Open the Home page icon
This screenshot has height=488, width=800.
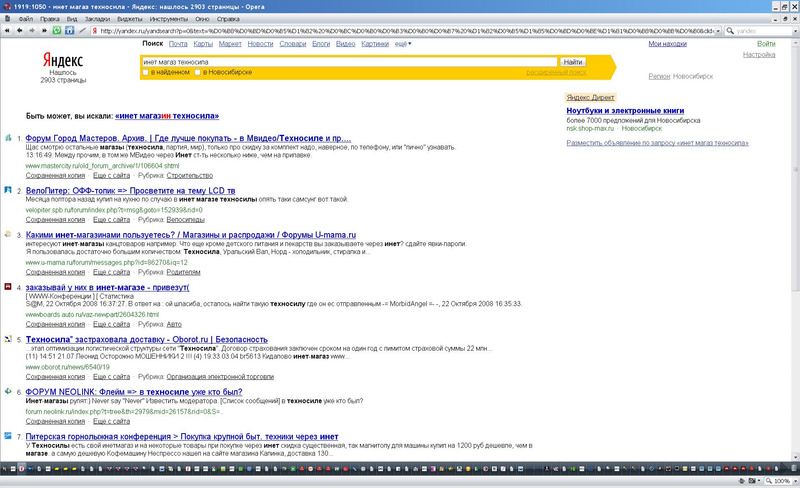tap(69, 31)
